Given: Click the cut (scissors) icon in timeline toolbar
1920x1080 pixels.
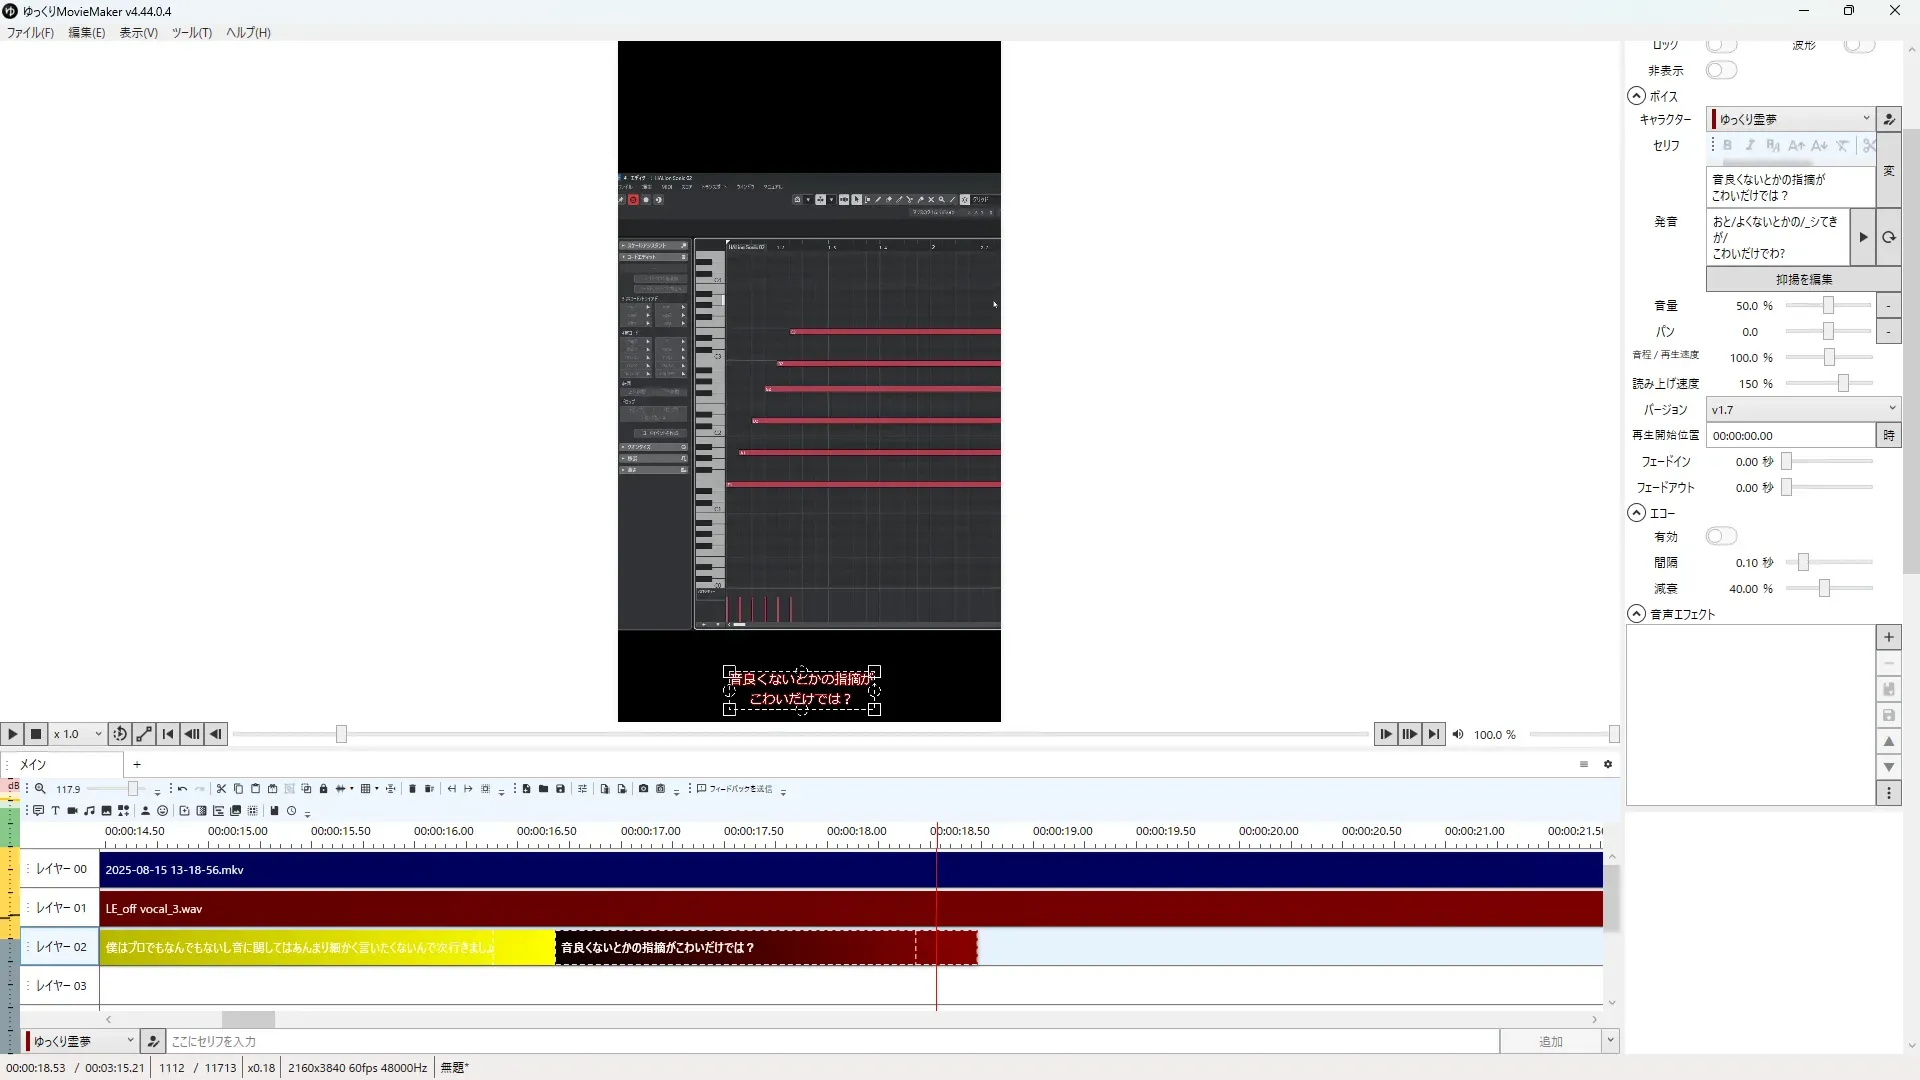Looking at the screenshot, I should (x=221, y=789).
